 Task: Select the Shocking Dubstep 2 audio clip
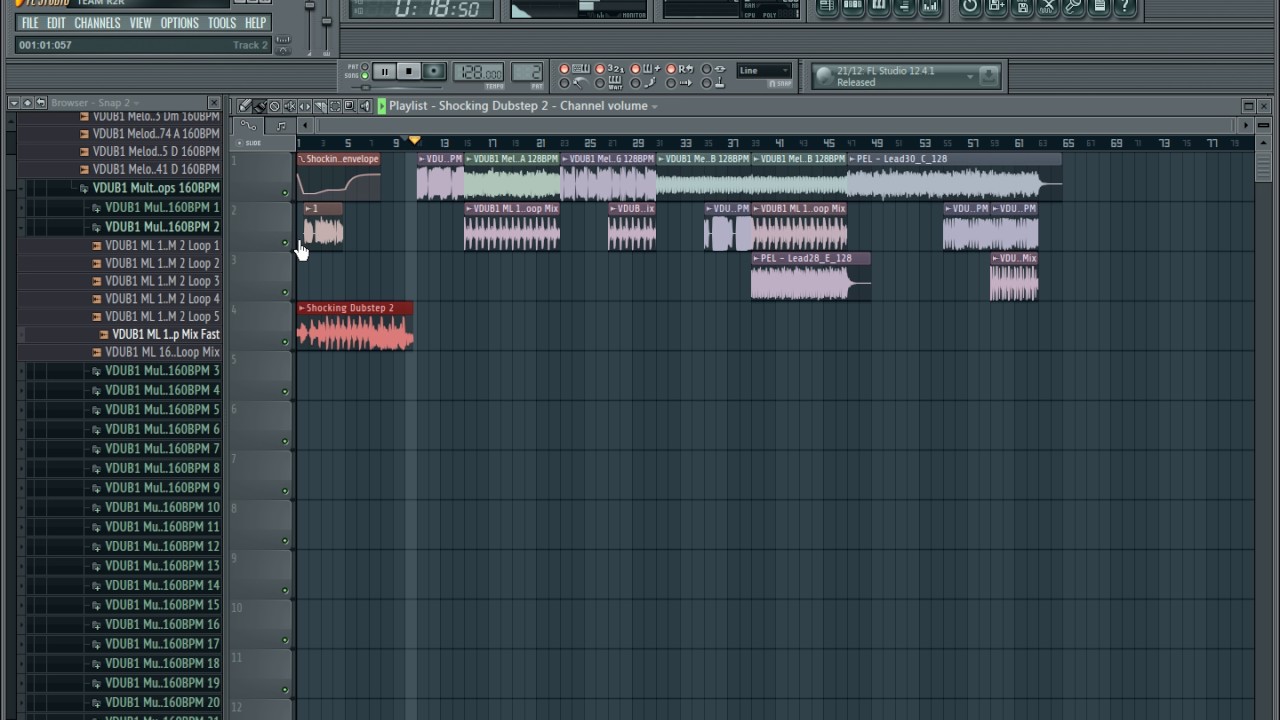click(355, 327)
